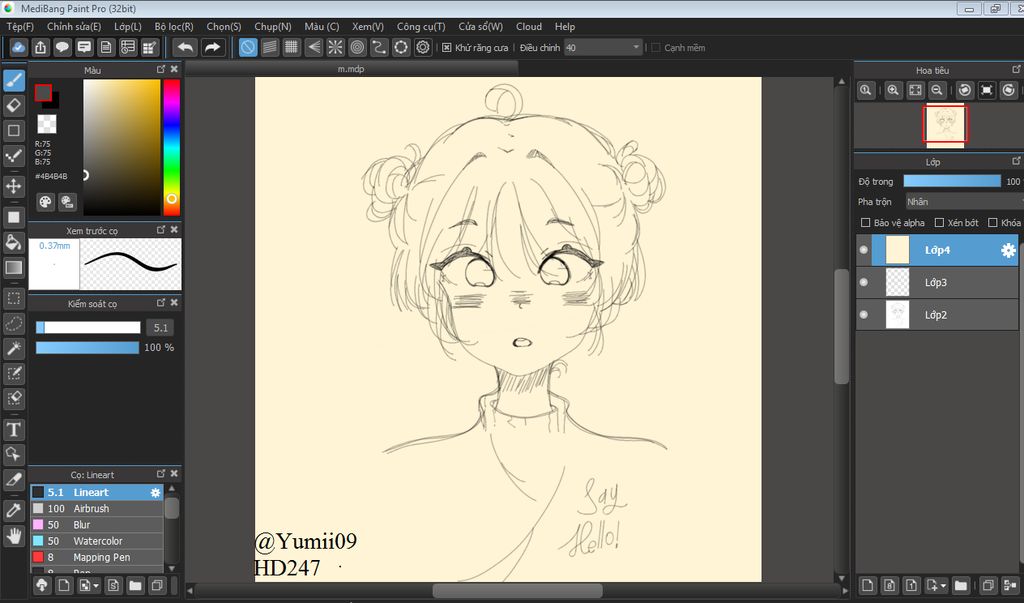Viewport: 1024px width, 603px height.
Task: Zoom in on the navigator
Action: [893, 90]
